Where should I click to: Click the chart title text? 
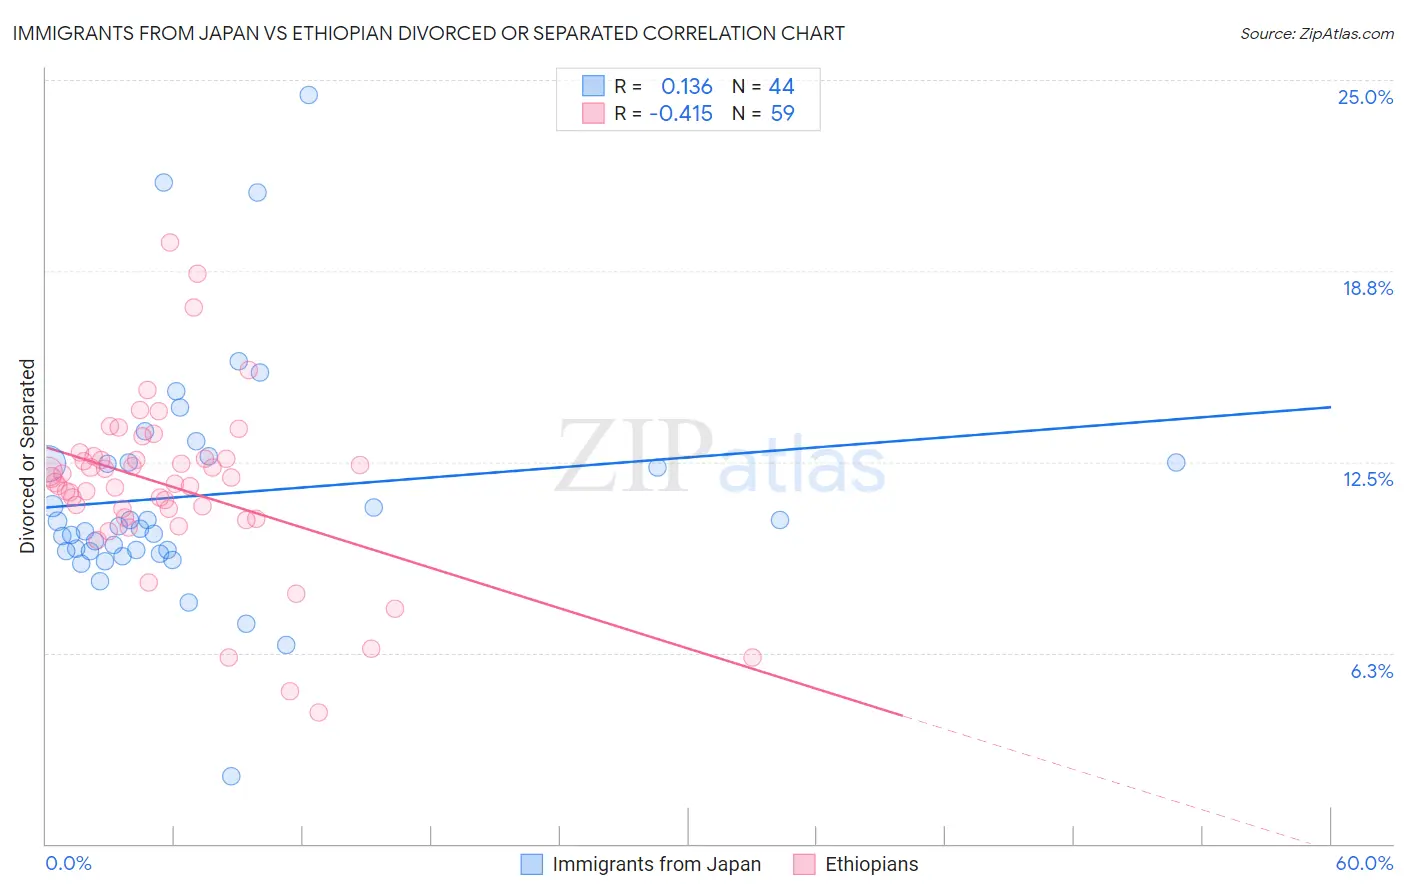428,33
